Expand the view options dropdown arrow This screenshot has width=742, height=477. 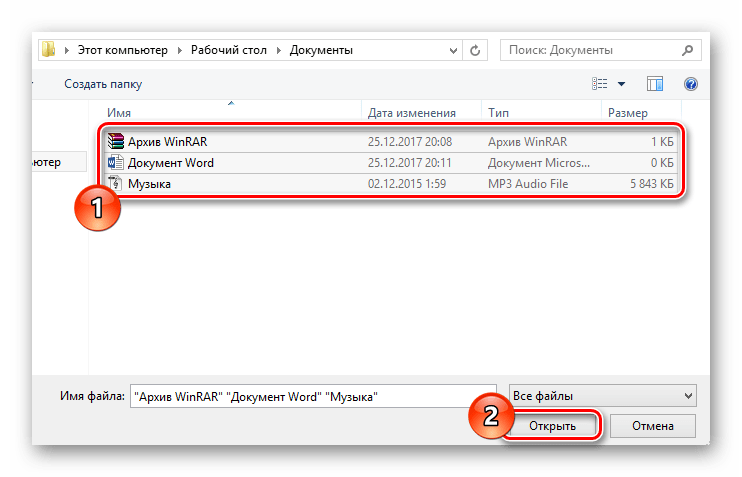pos(621,84)
